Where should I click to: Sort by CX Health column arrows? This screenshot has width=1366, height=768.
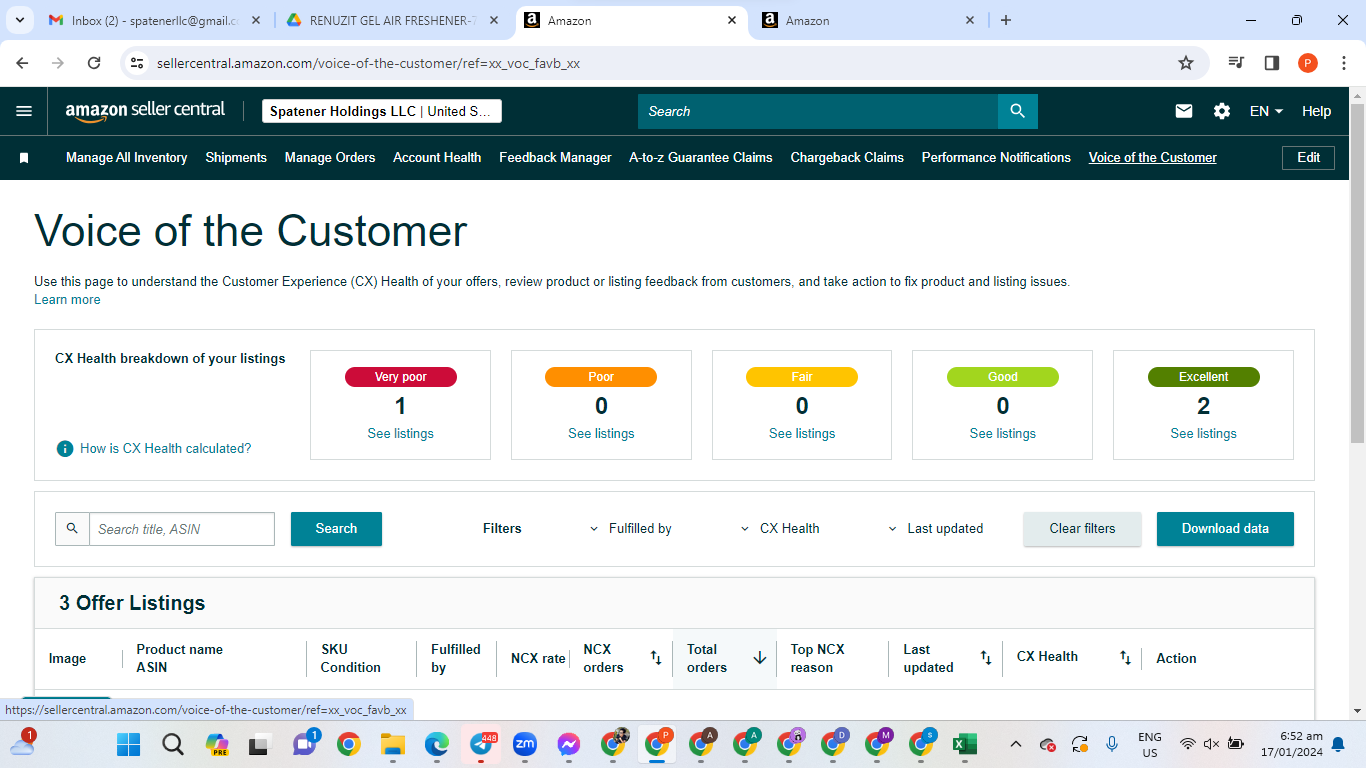tap(1126, 658)
